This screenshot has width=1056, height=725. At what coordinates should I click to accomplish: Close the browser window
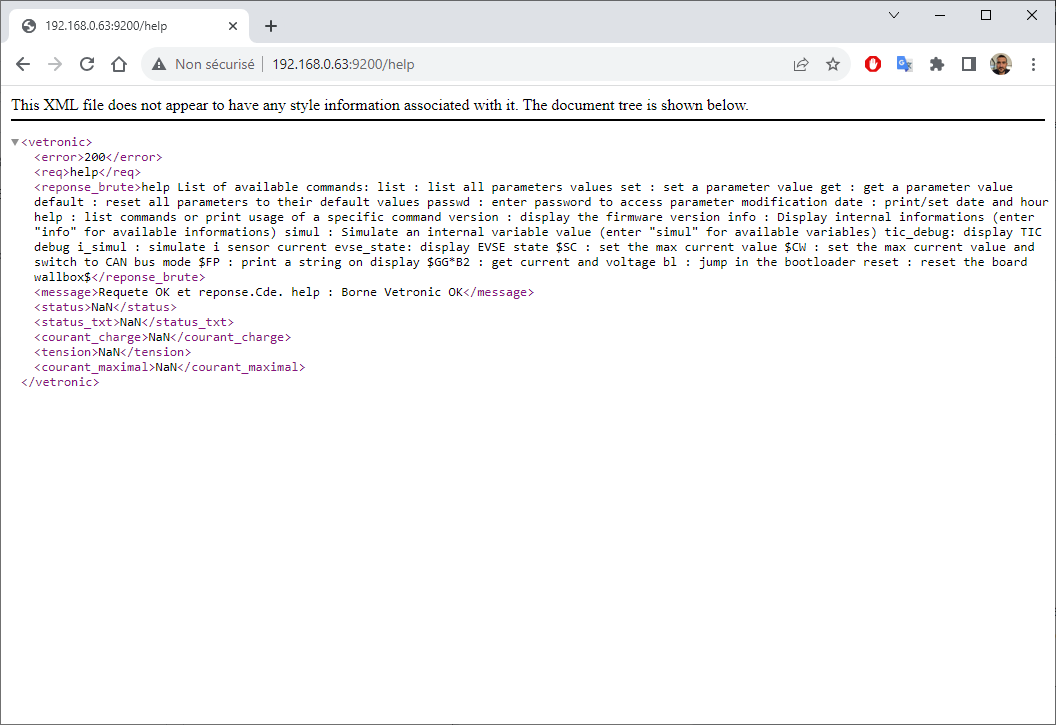tap(1032, 15)
